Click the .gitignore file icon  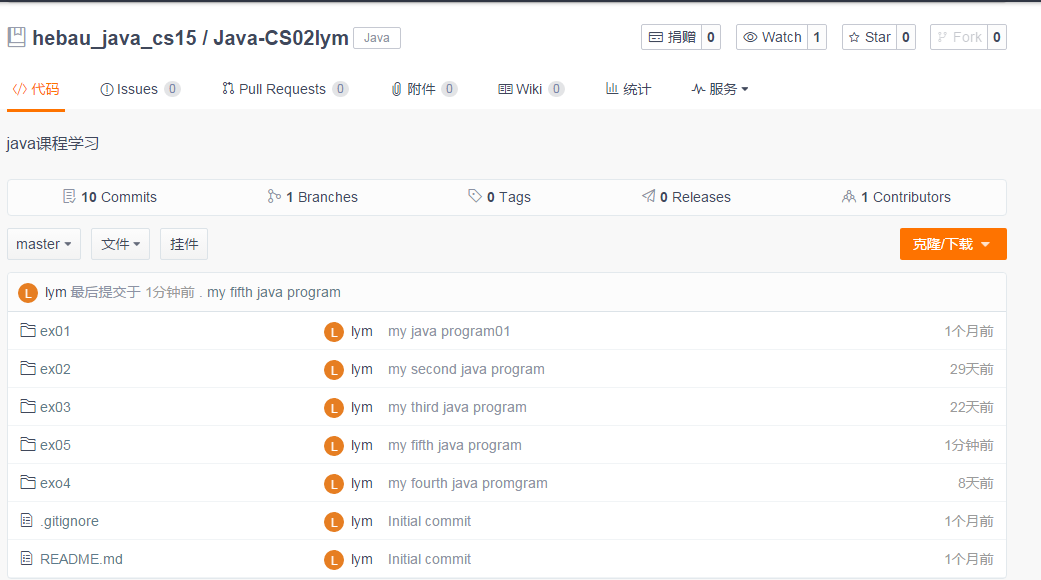[x=27, y=520]
